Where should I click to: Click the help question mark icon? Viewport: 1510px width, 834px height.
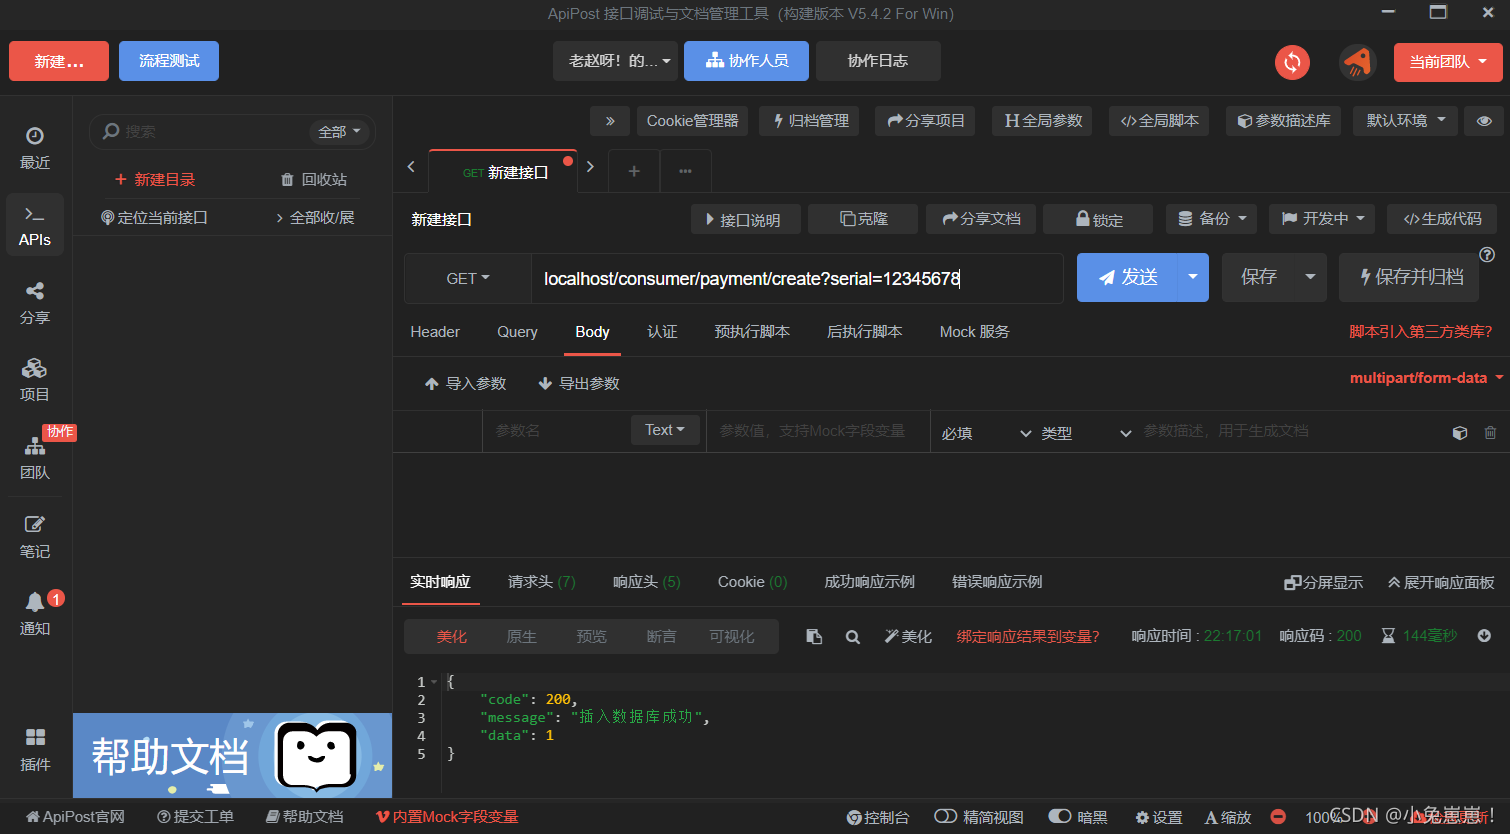pyautogui.click(x=1487, y=254)
